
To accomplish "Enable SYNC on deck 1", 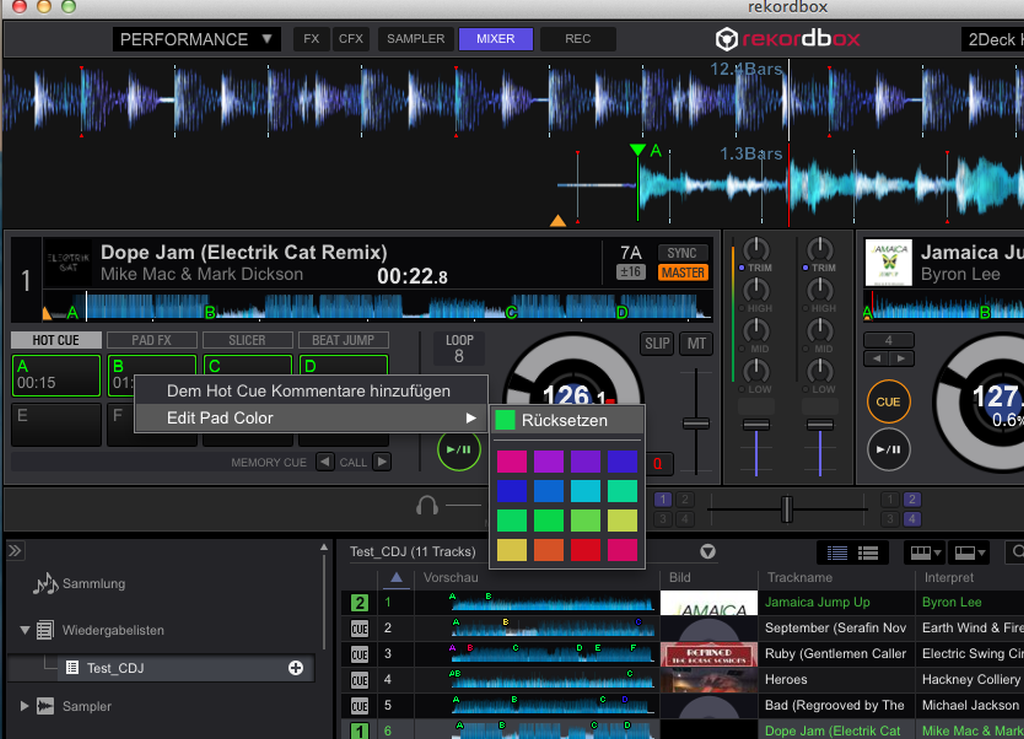I will point(684,253).
